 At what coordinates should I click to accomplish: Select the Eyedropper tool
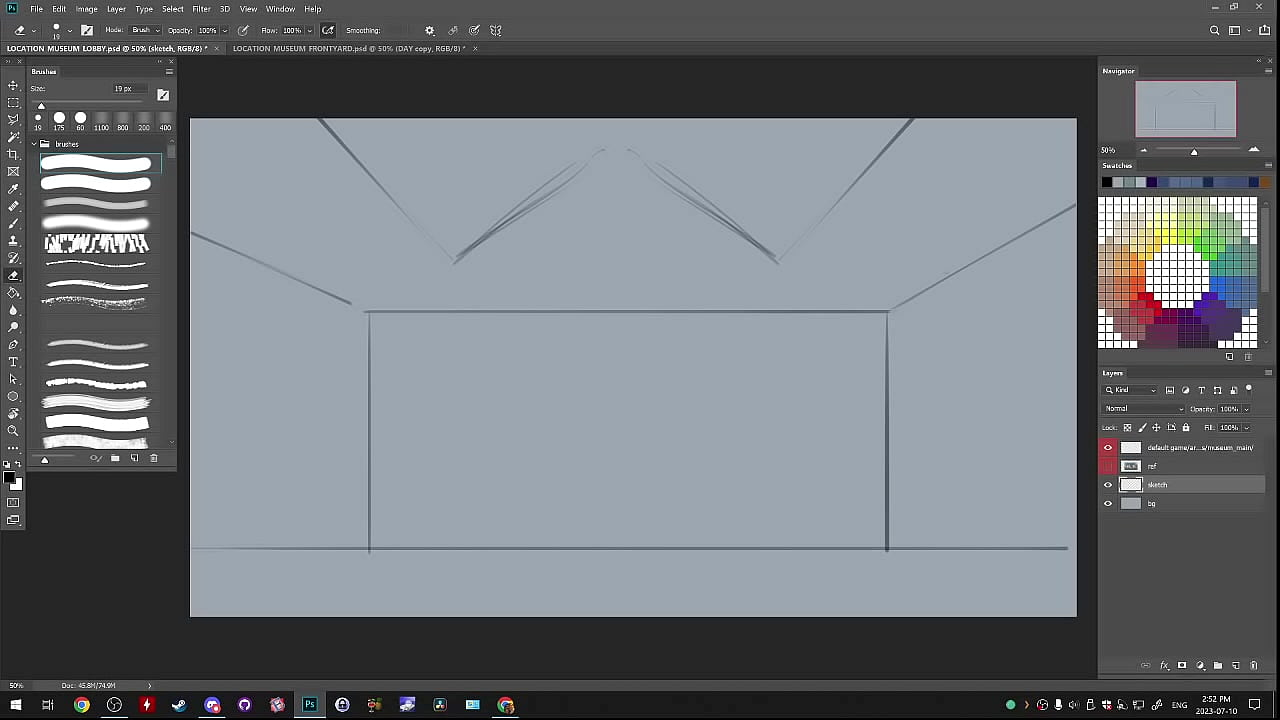coord(13,189)
